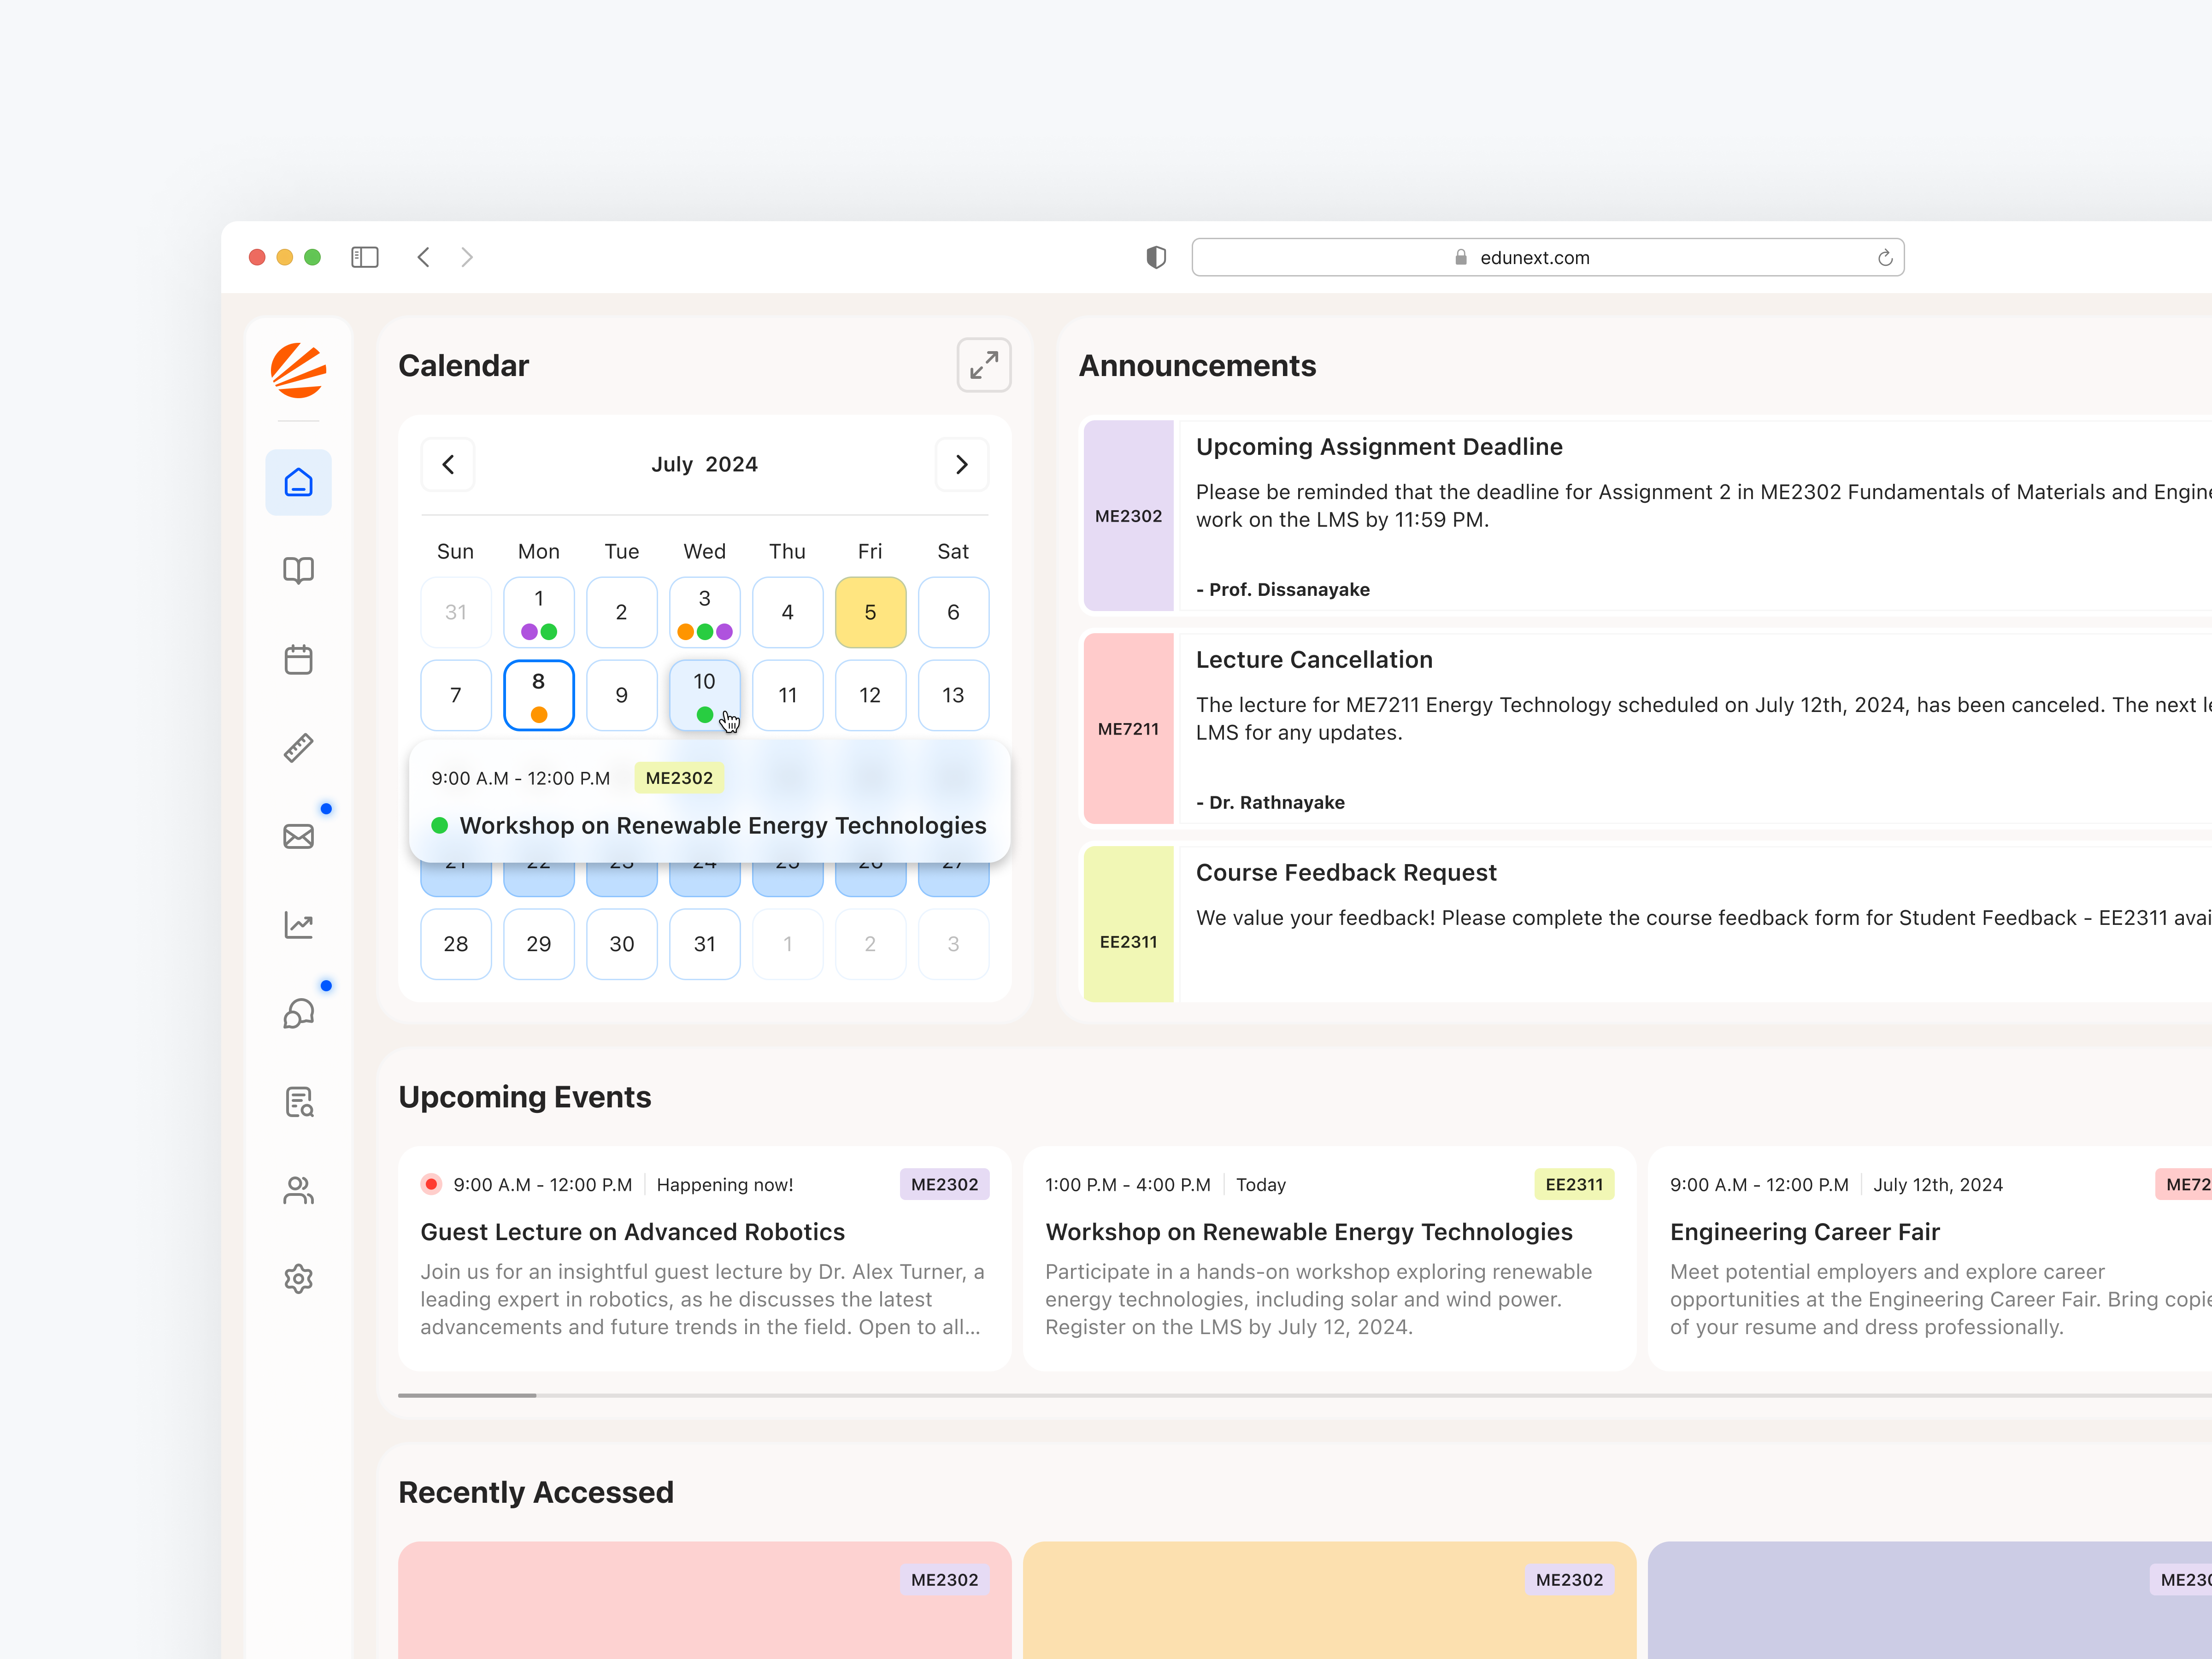Go to previous month in calendar
Image resolution: width=2212 pixels, height=1659 pixels.
click(x=448, y=464)
